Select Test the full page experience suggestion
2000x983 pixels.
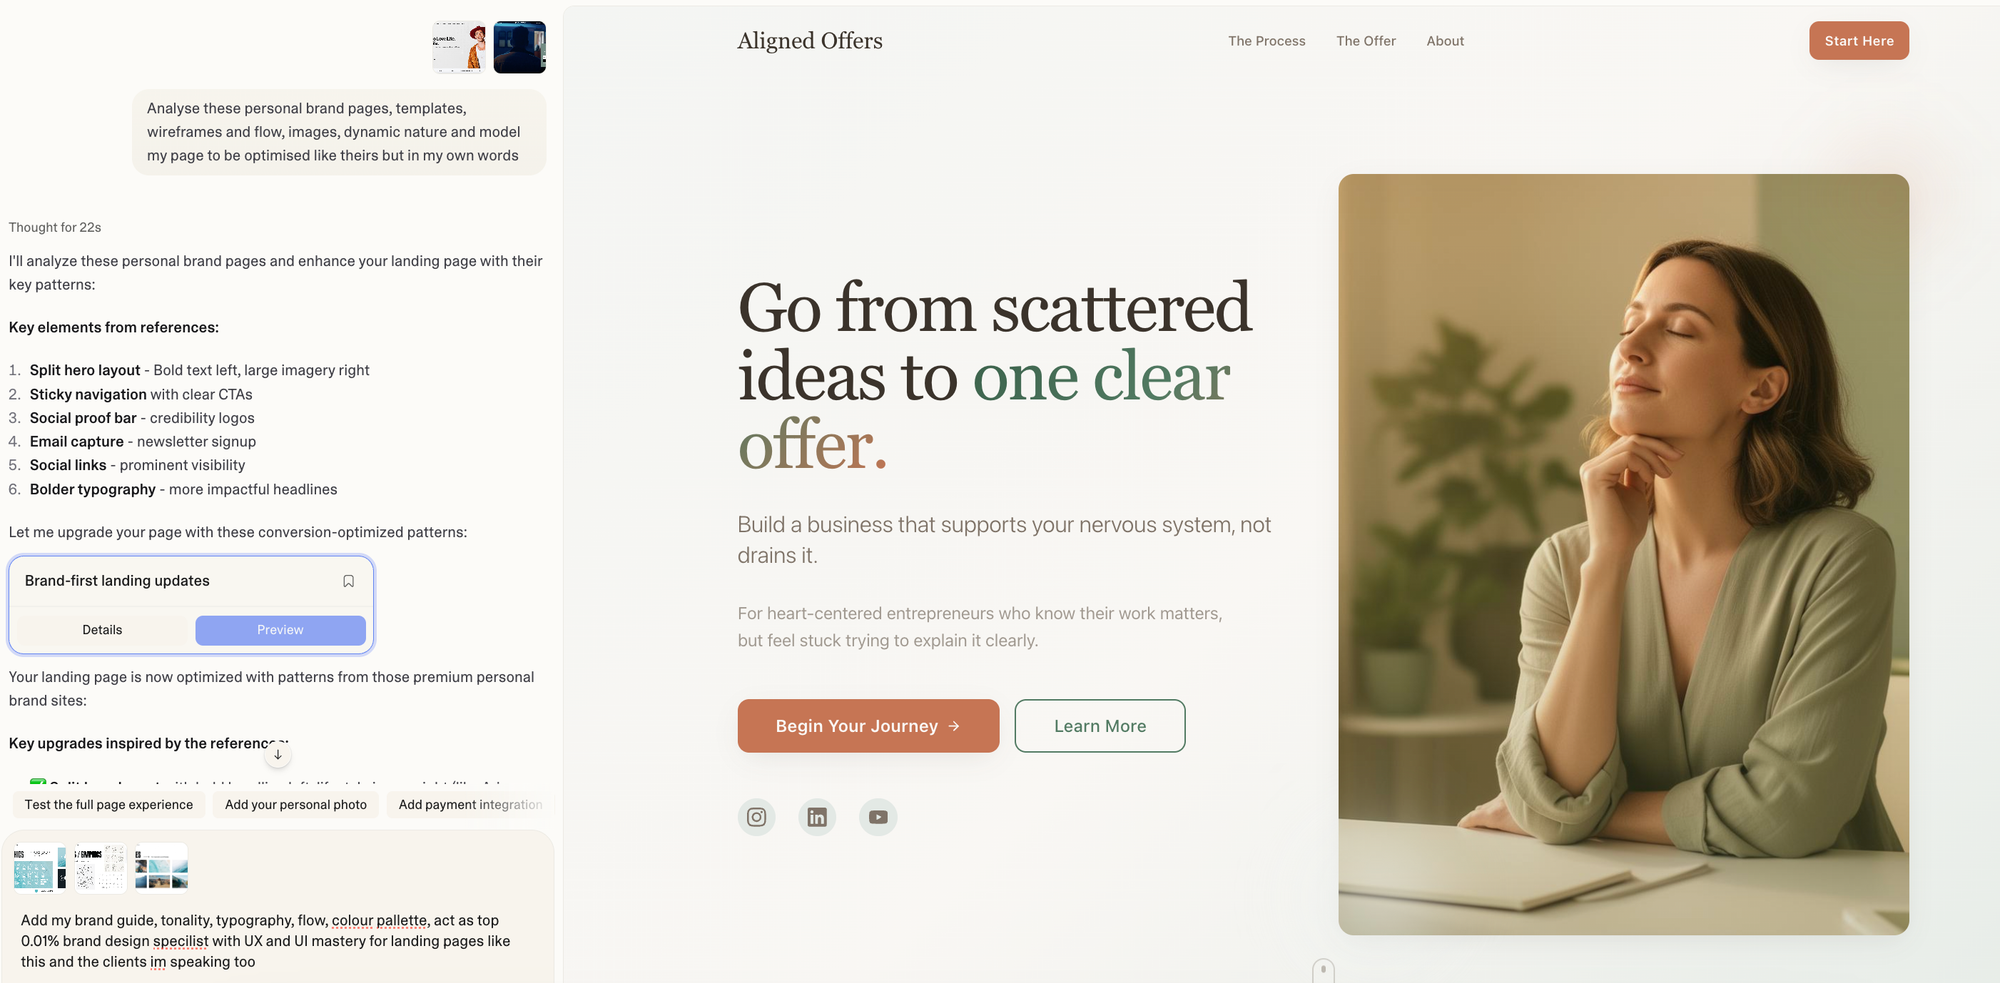[109, 805]
